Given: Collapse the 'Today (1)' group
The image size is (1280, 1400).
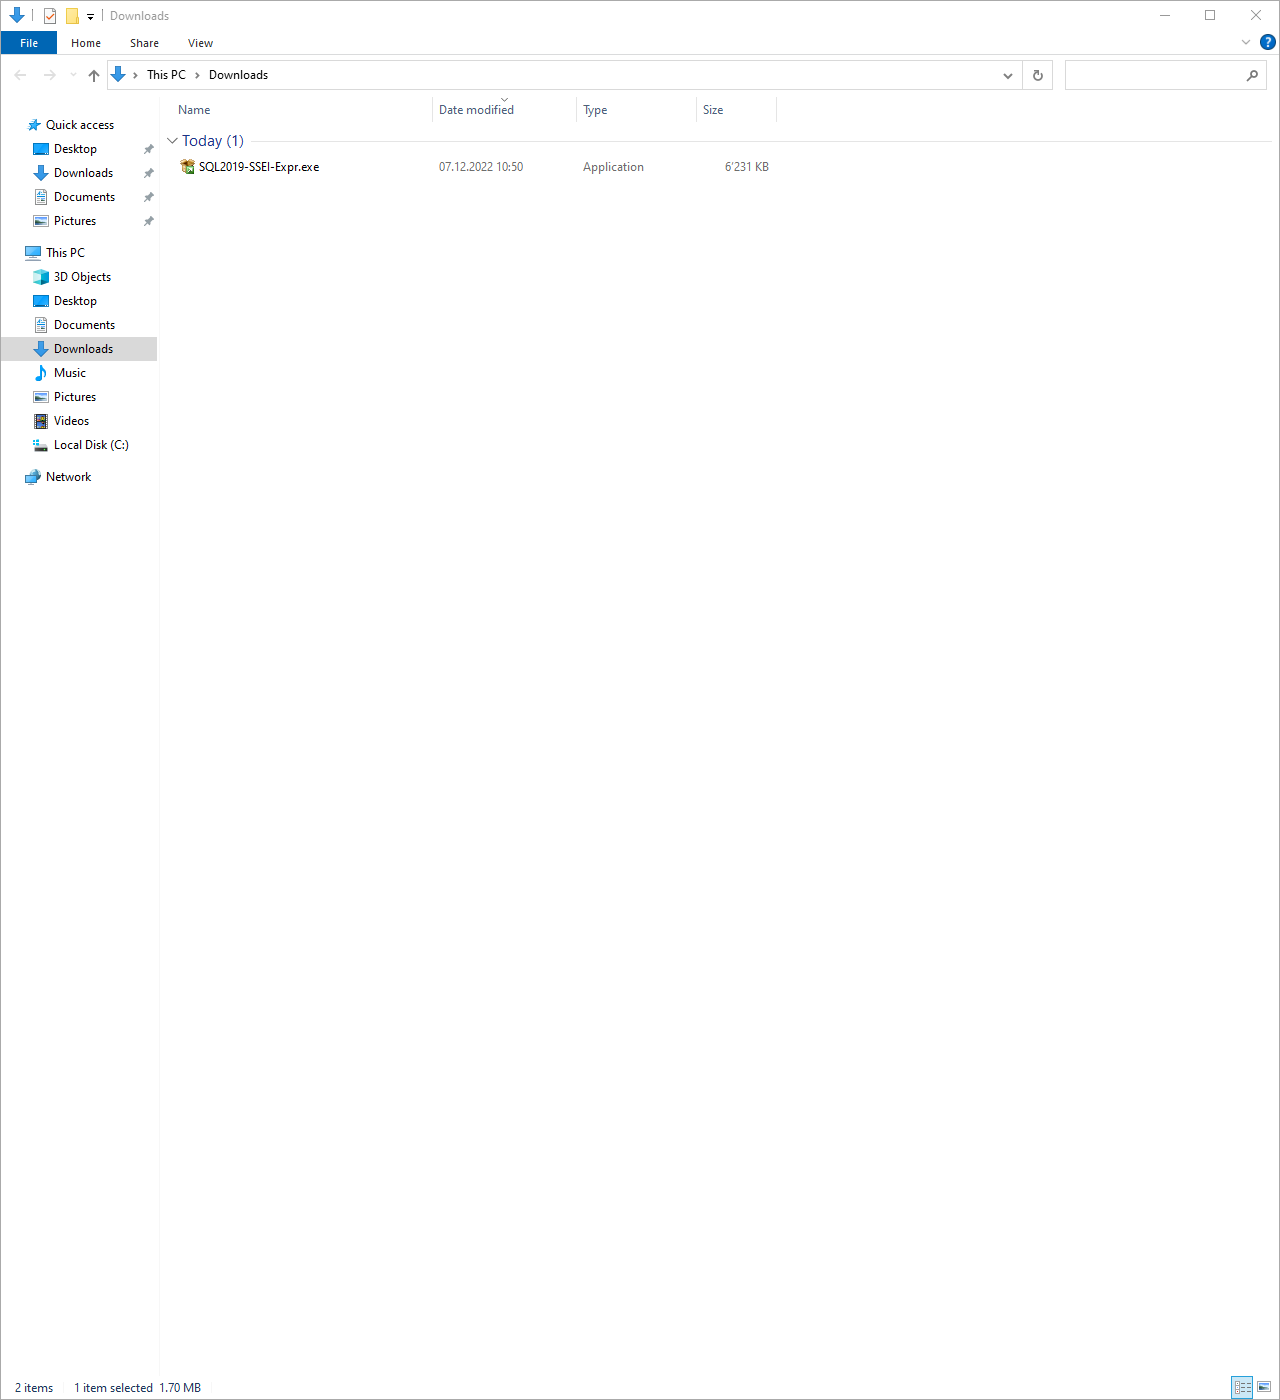Looking at the screenshot, I should point(172,141).
